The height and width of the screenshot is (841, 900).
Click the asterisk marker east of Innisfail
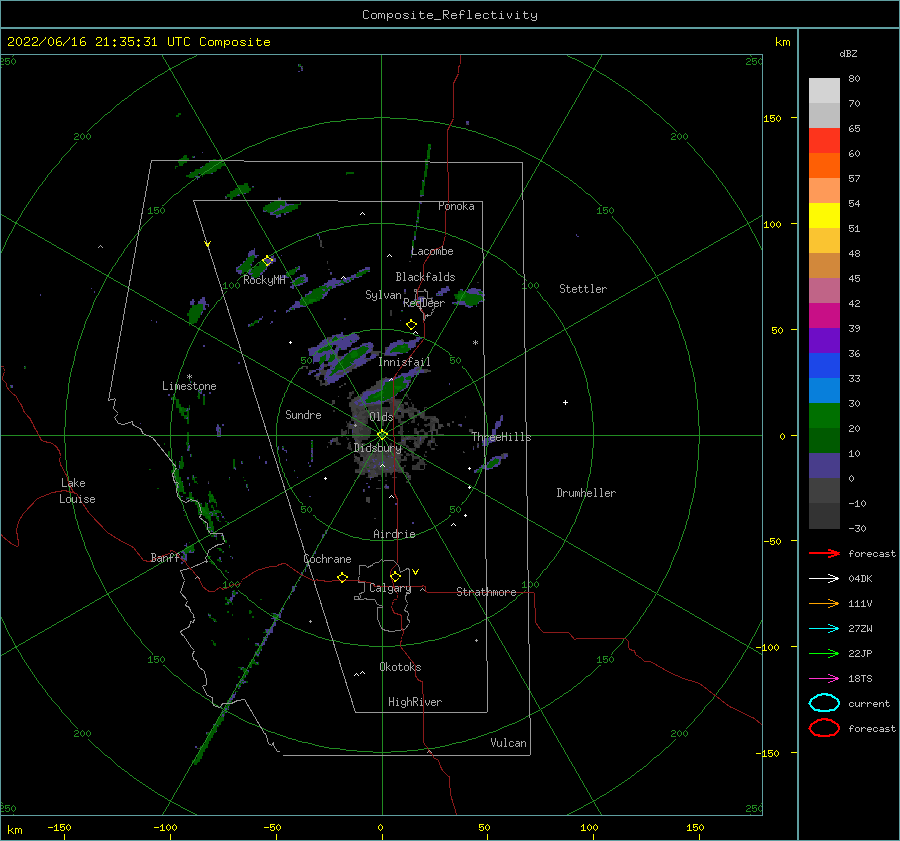pyautogui.click(x=475, y=343)
